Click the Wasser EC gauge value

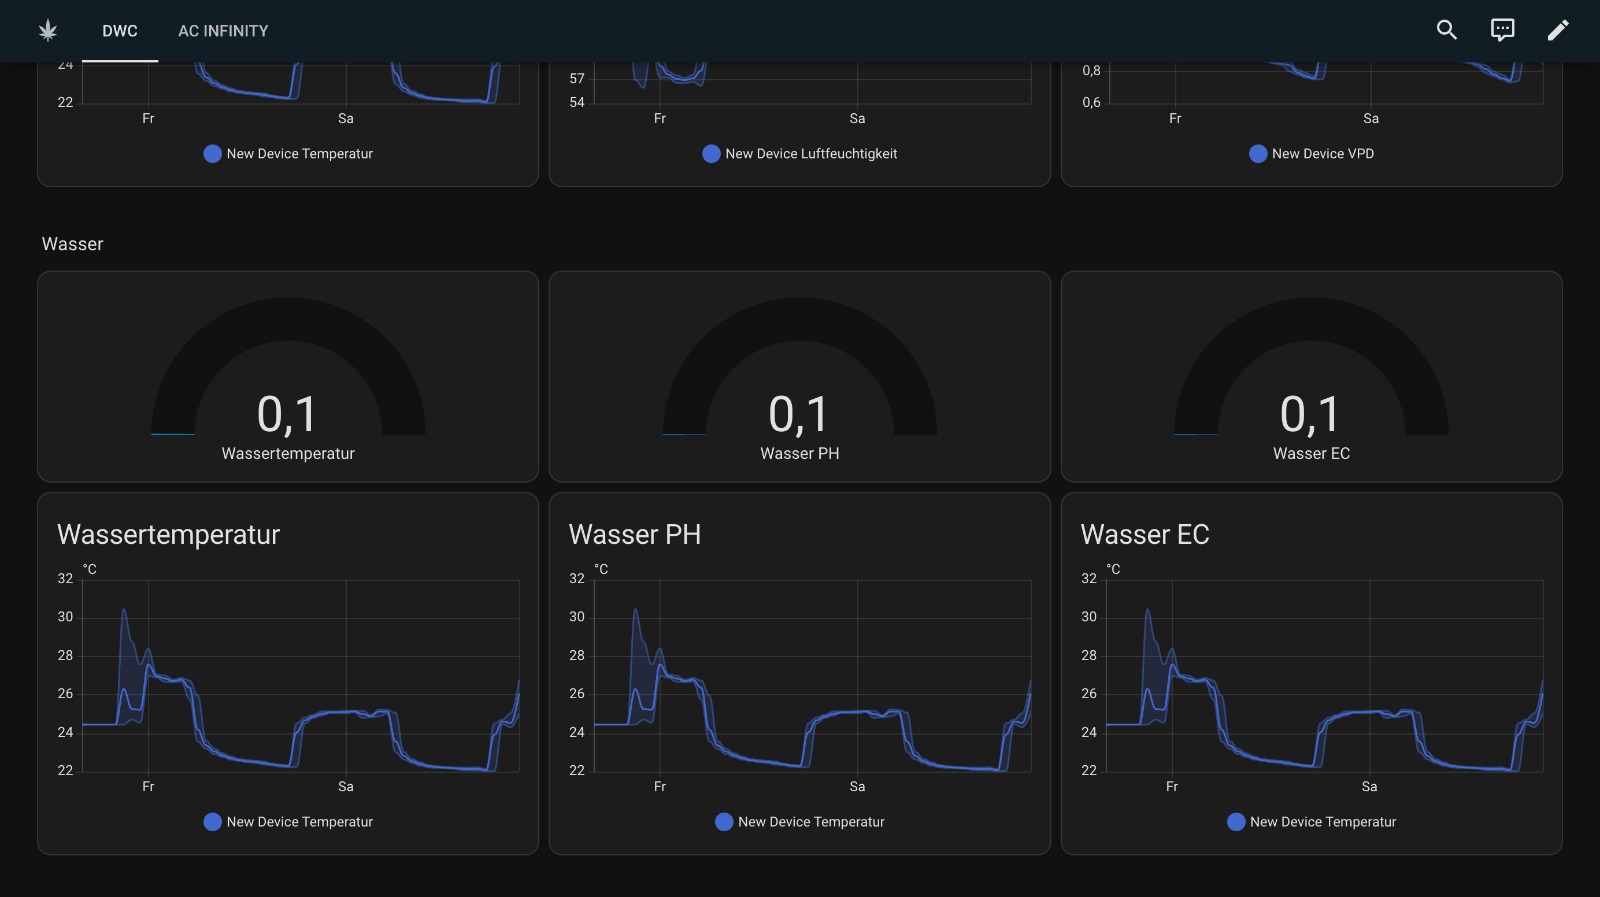(1310, 415)
